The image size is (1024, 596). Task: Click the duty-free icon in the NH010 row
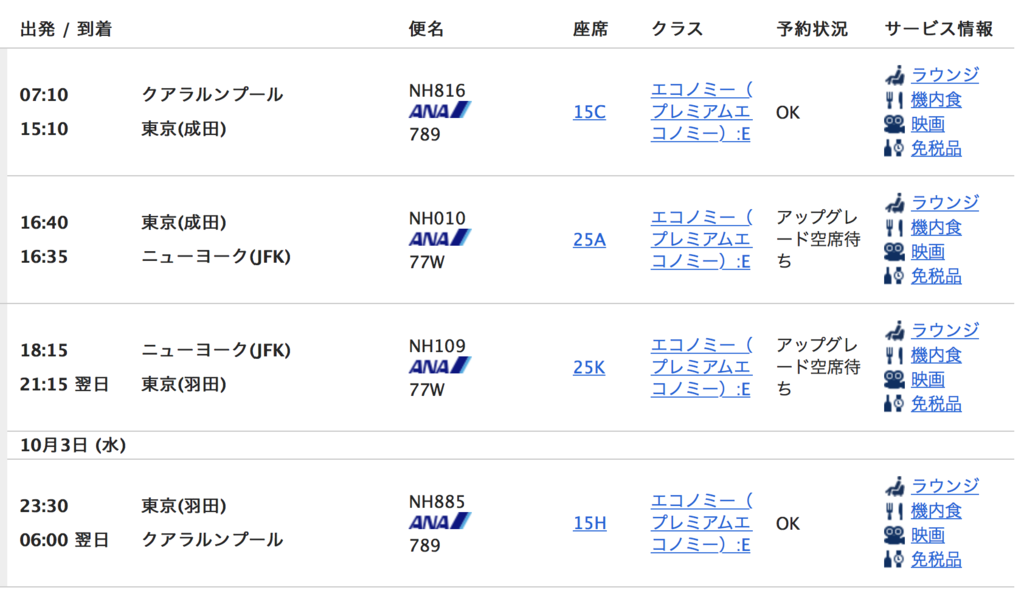pyautogui.click(x=894, y=276)
